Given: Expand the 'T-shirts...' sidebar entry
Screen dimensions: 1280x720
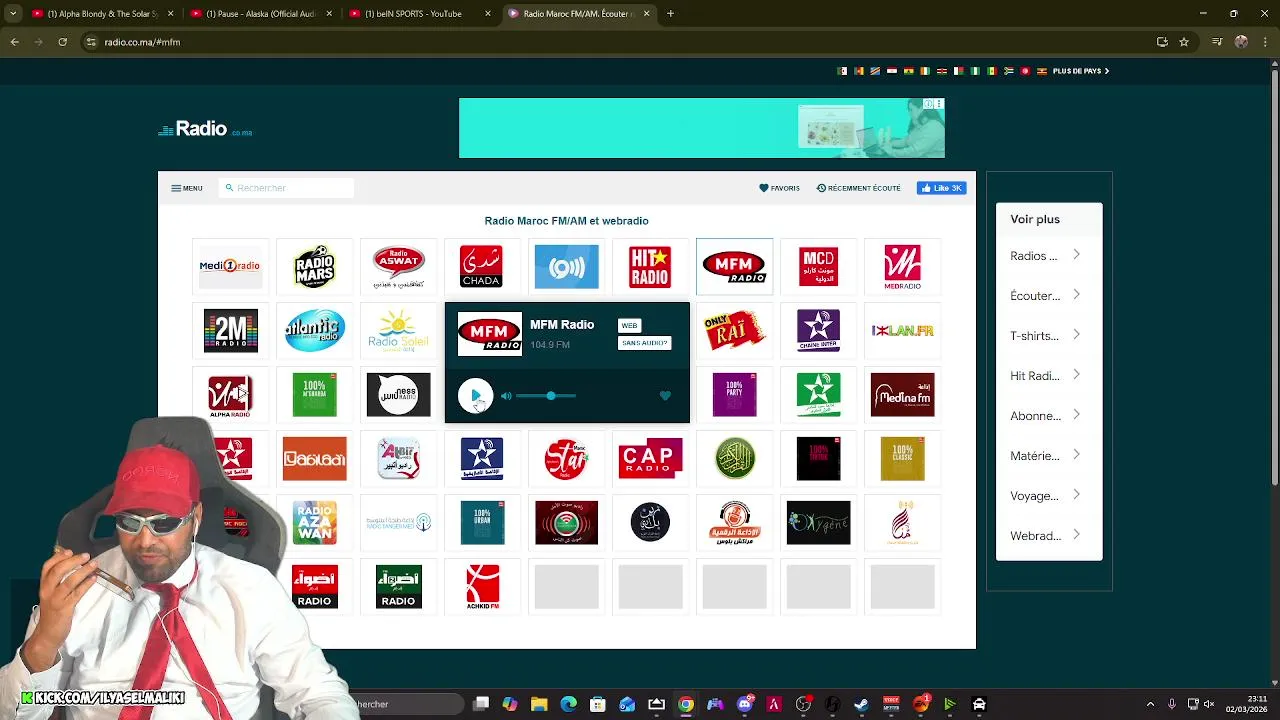Looking at the screenshot, I should click(x=1045, y=336).
